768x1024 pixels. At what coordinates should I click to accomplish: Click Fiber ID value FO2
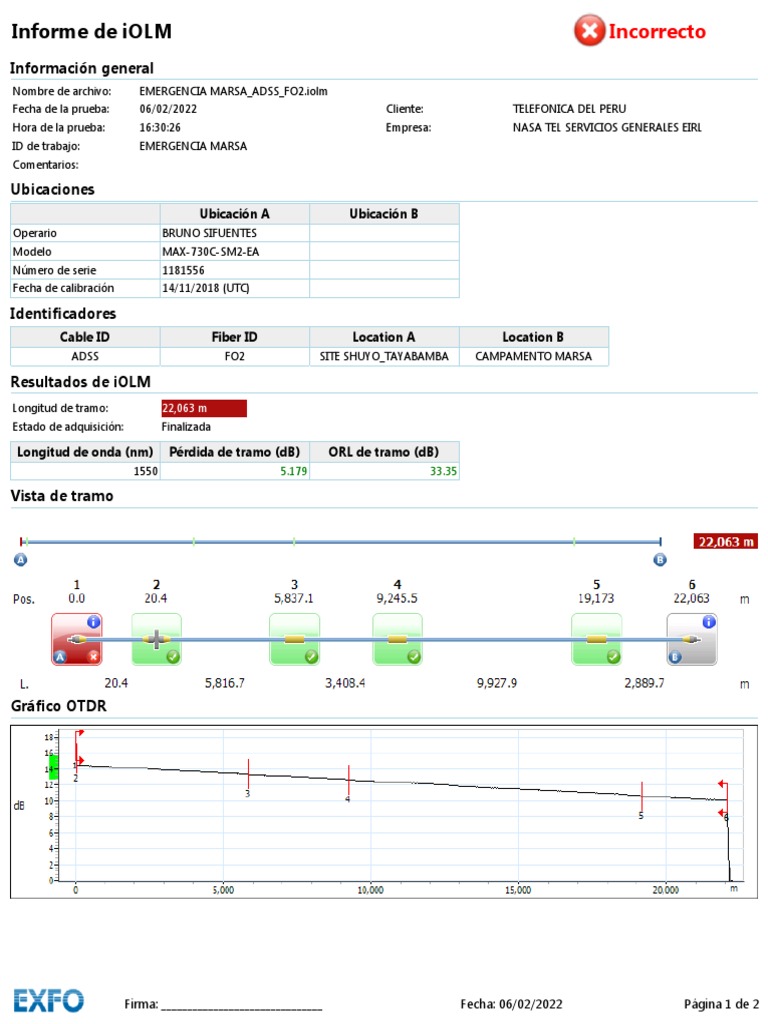click(234, 356)
